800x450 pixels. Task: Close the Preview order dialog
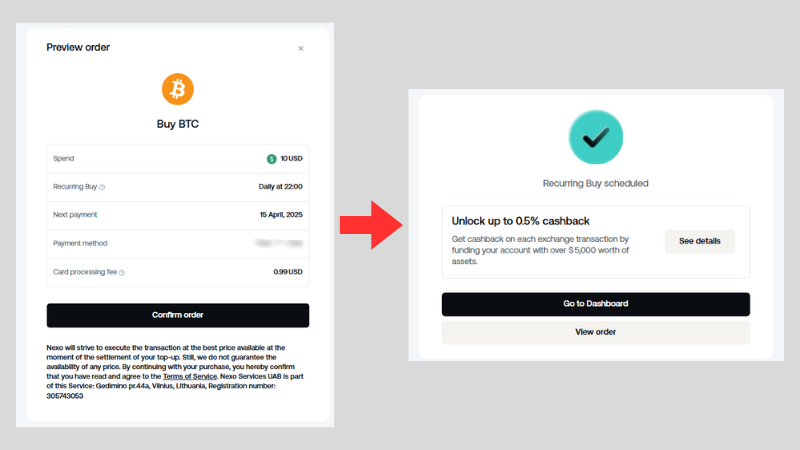[x=301, y=48]
